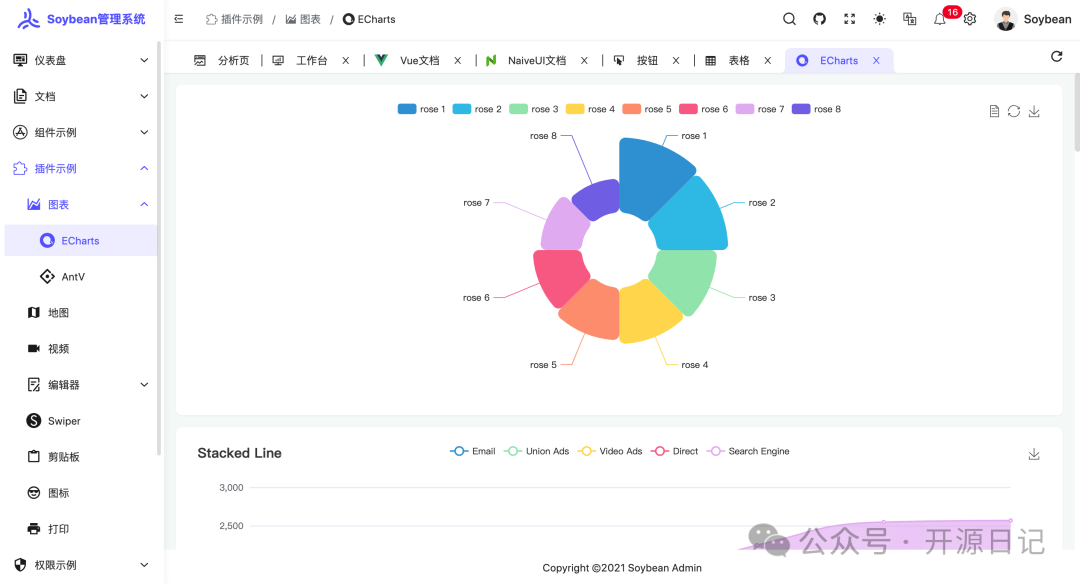Enter fullscreen mode via header icon
Image resolution: width=1080 pixels, height=585 pixels.
click(x=849, y=19)
